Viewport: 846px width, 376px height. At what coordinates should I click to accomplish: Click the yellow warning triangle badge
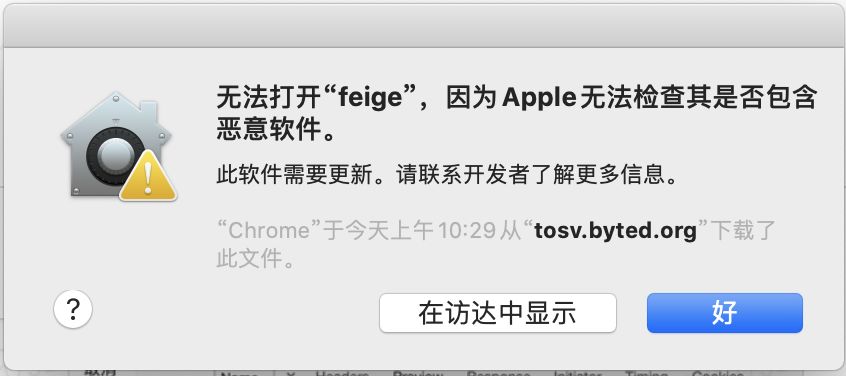148,177
